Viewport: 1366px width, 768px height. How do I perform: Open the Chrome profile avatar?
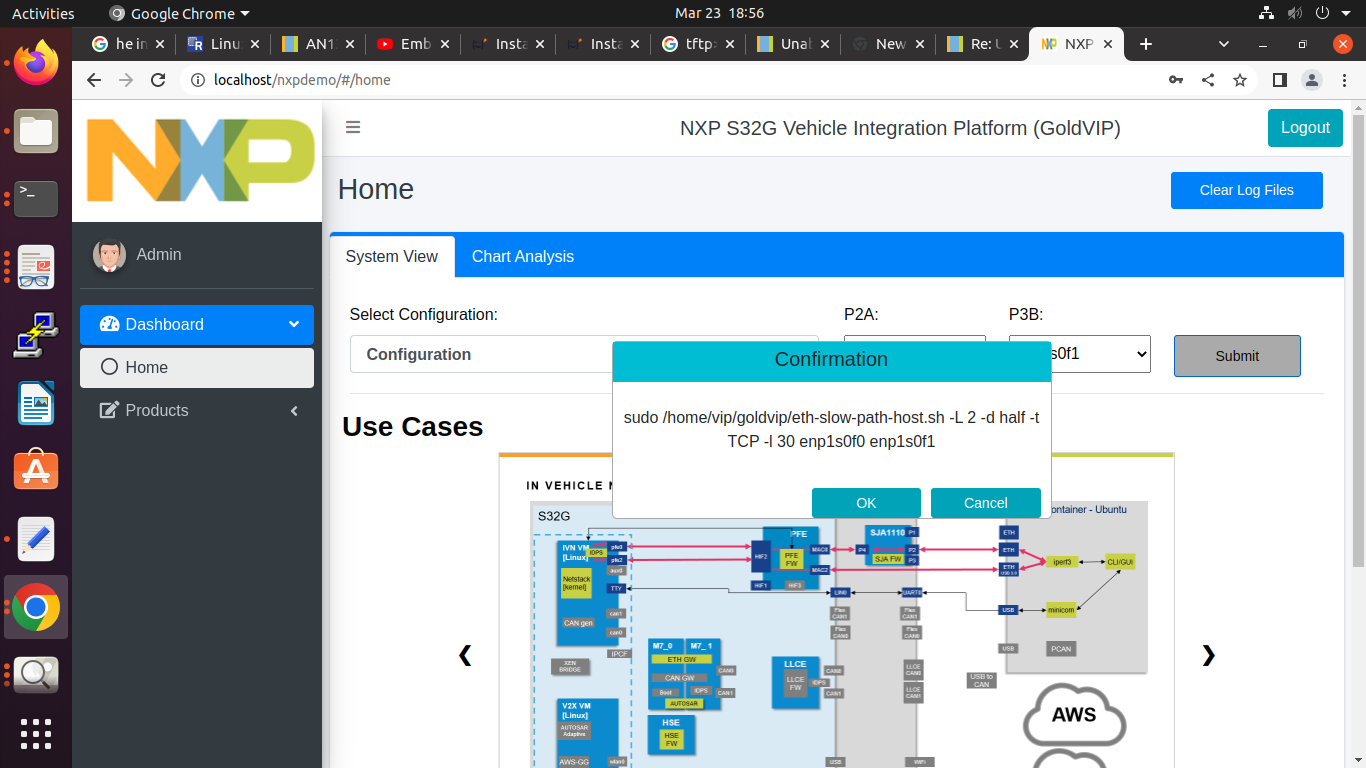click(1311, 80)
